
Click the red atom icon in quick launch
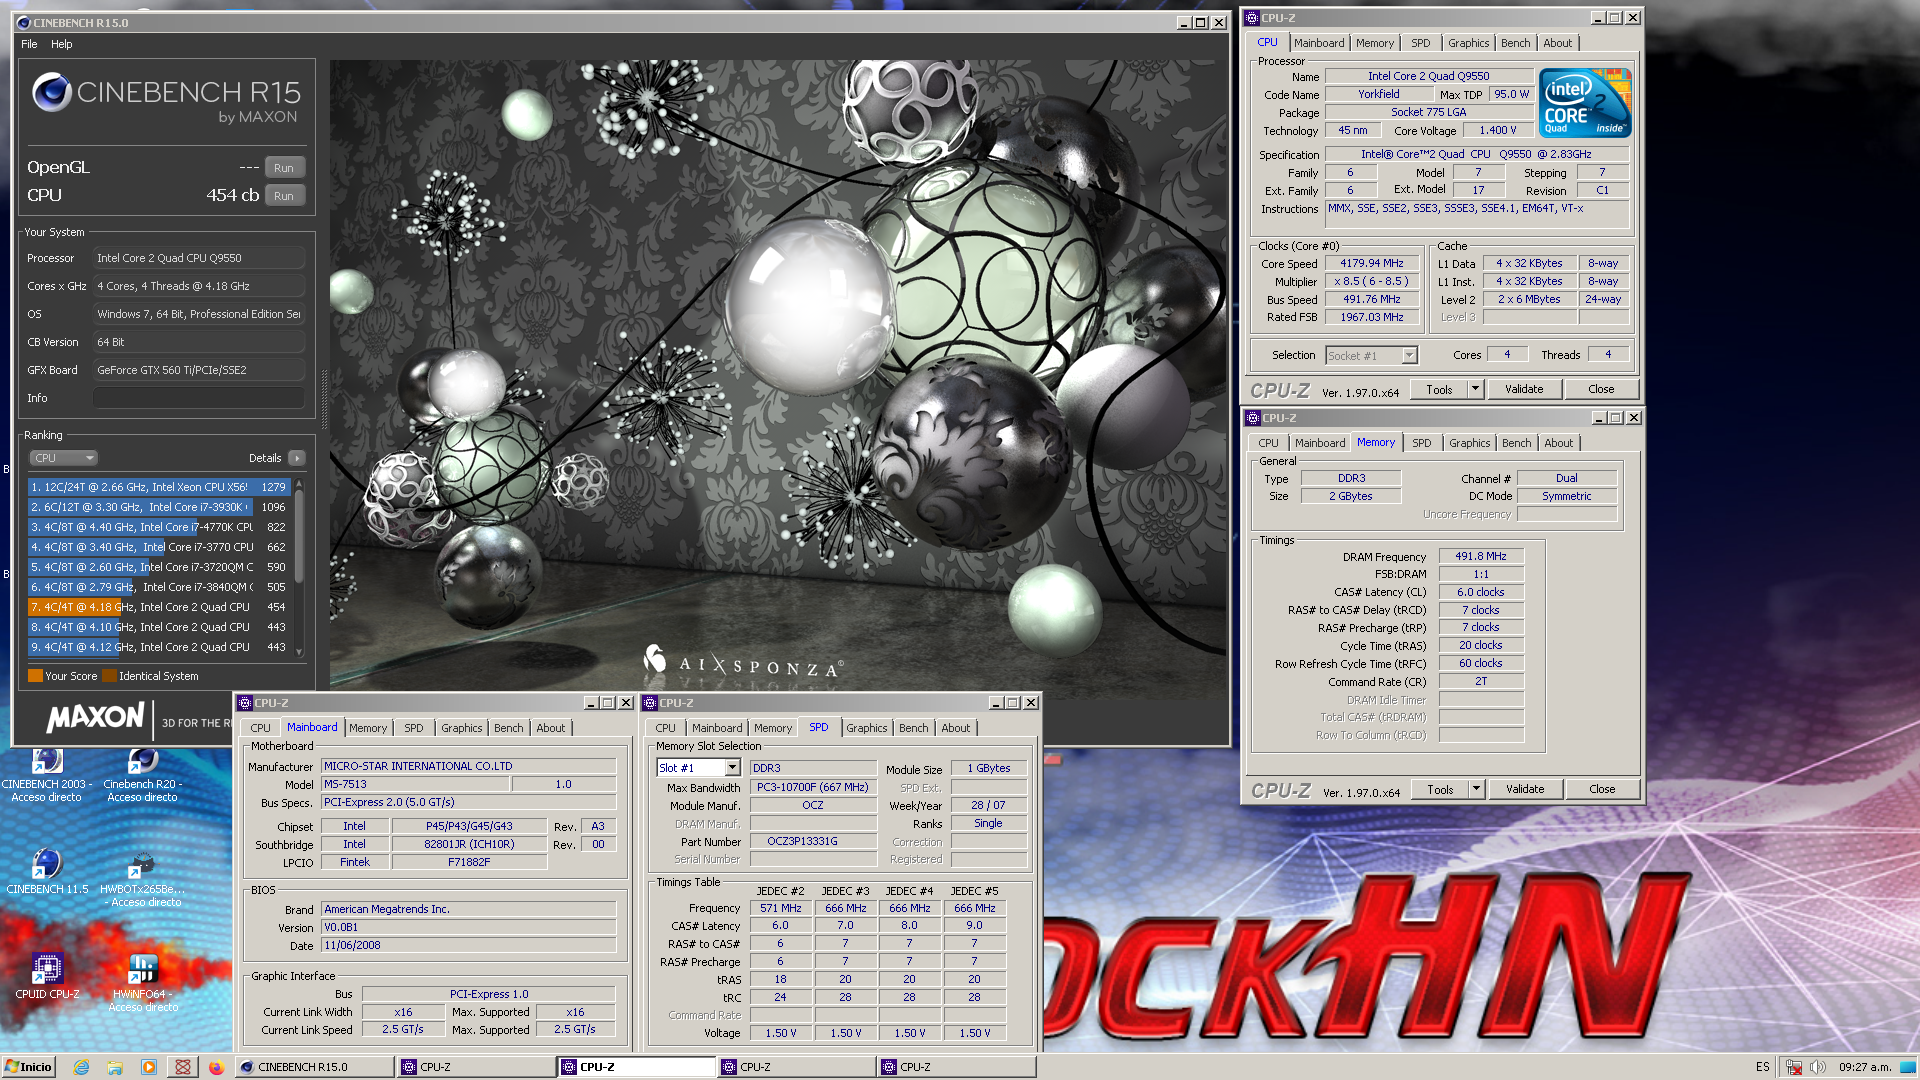(183, 1067)
